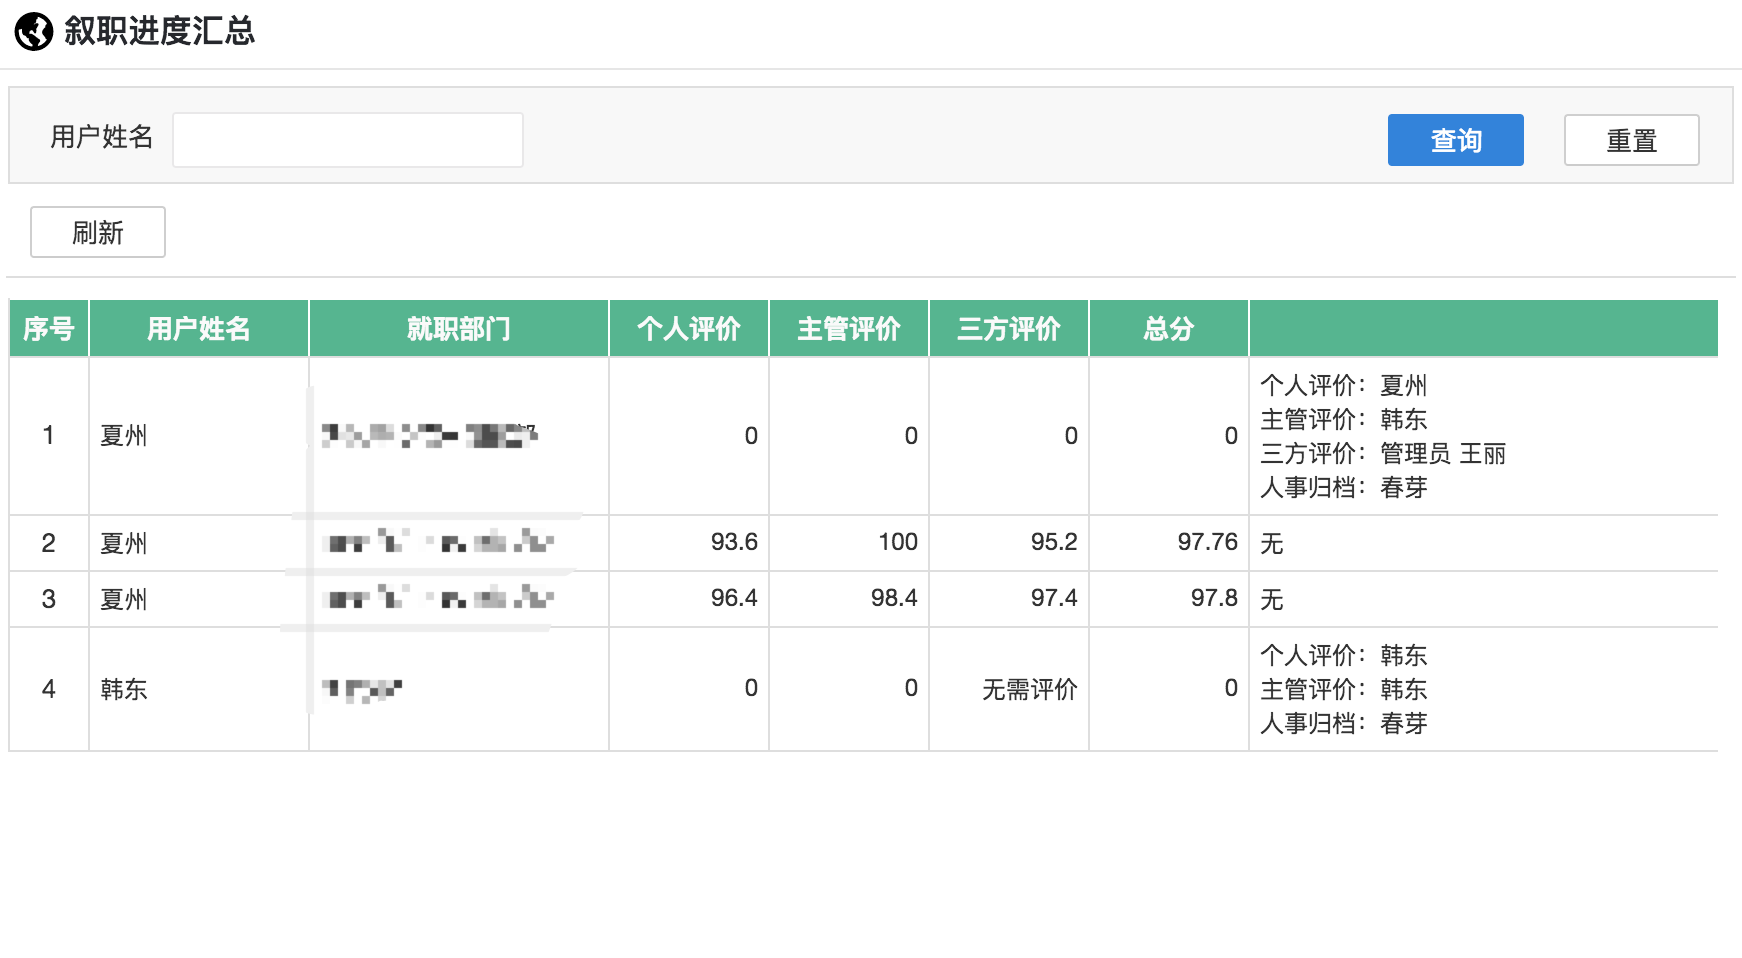Click the 叙职进度汇总 page title

pos(159,31)
